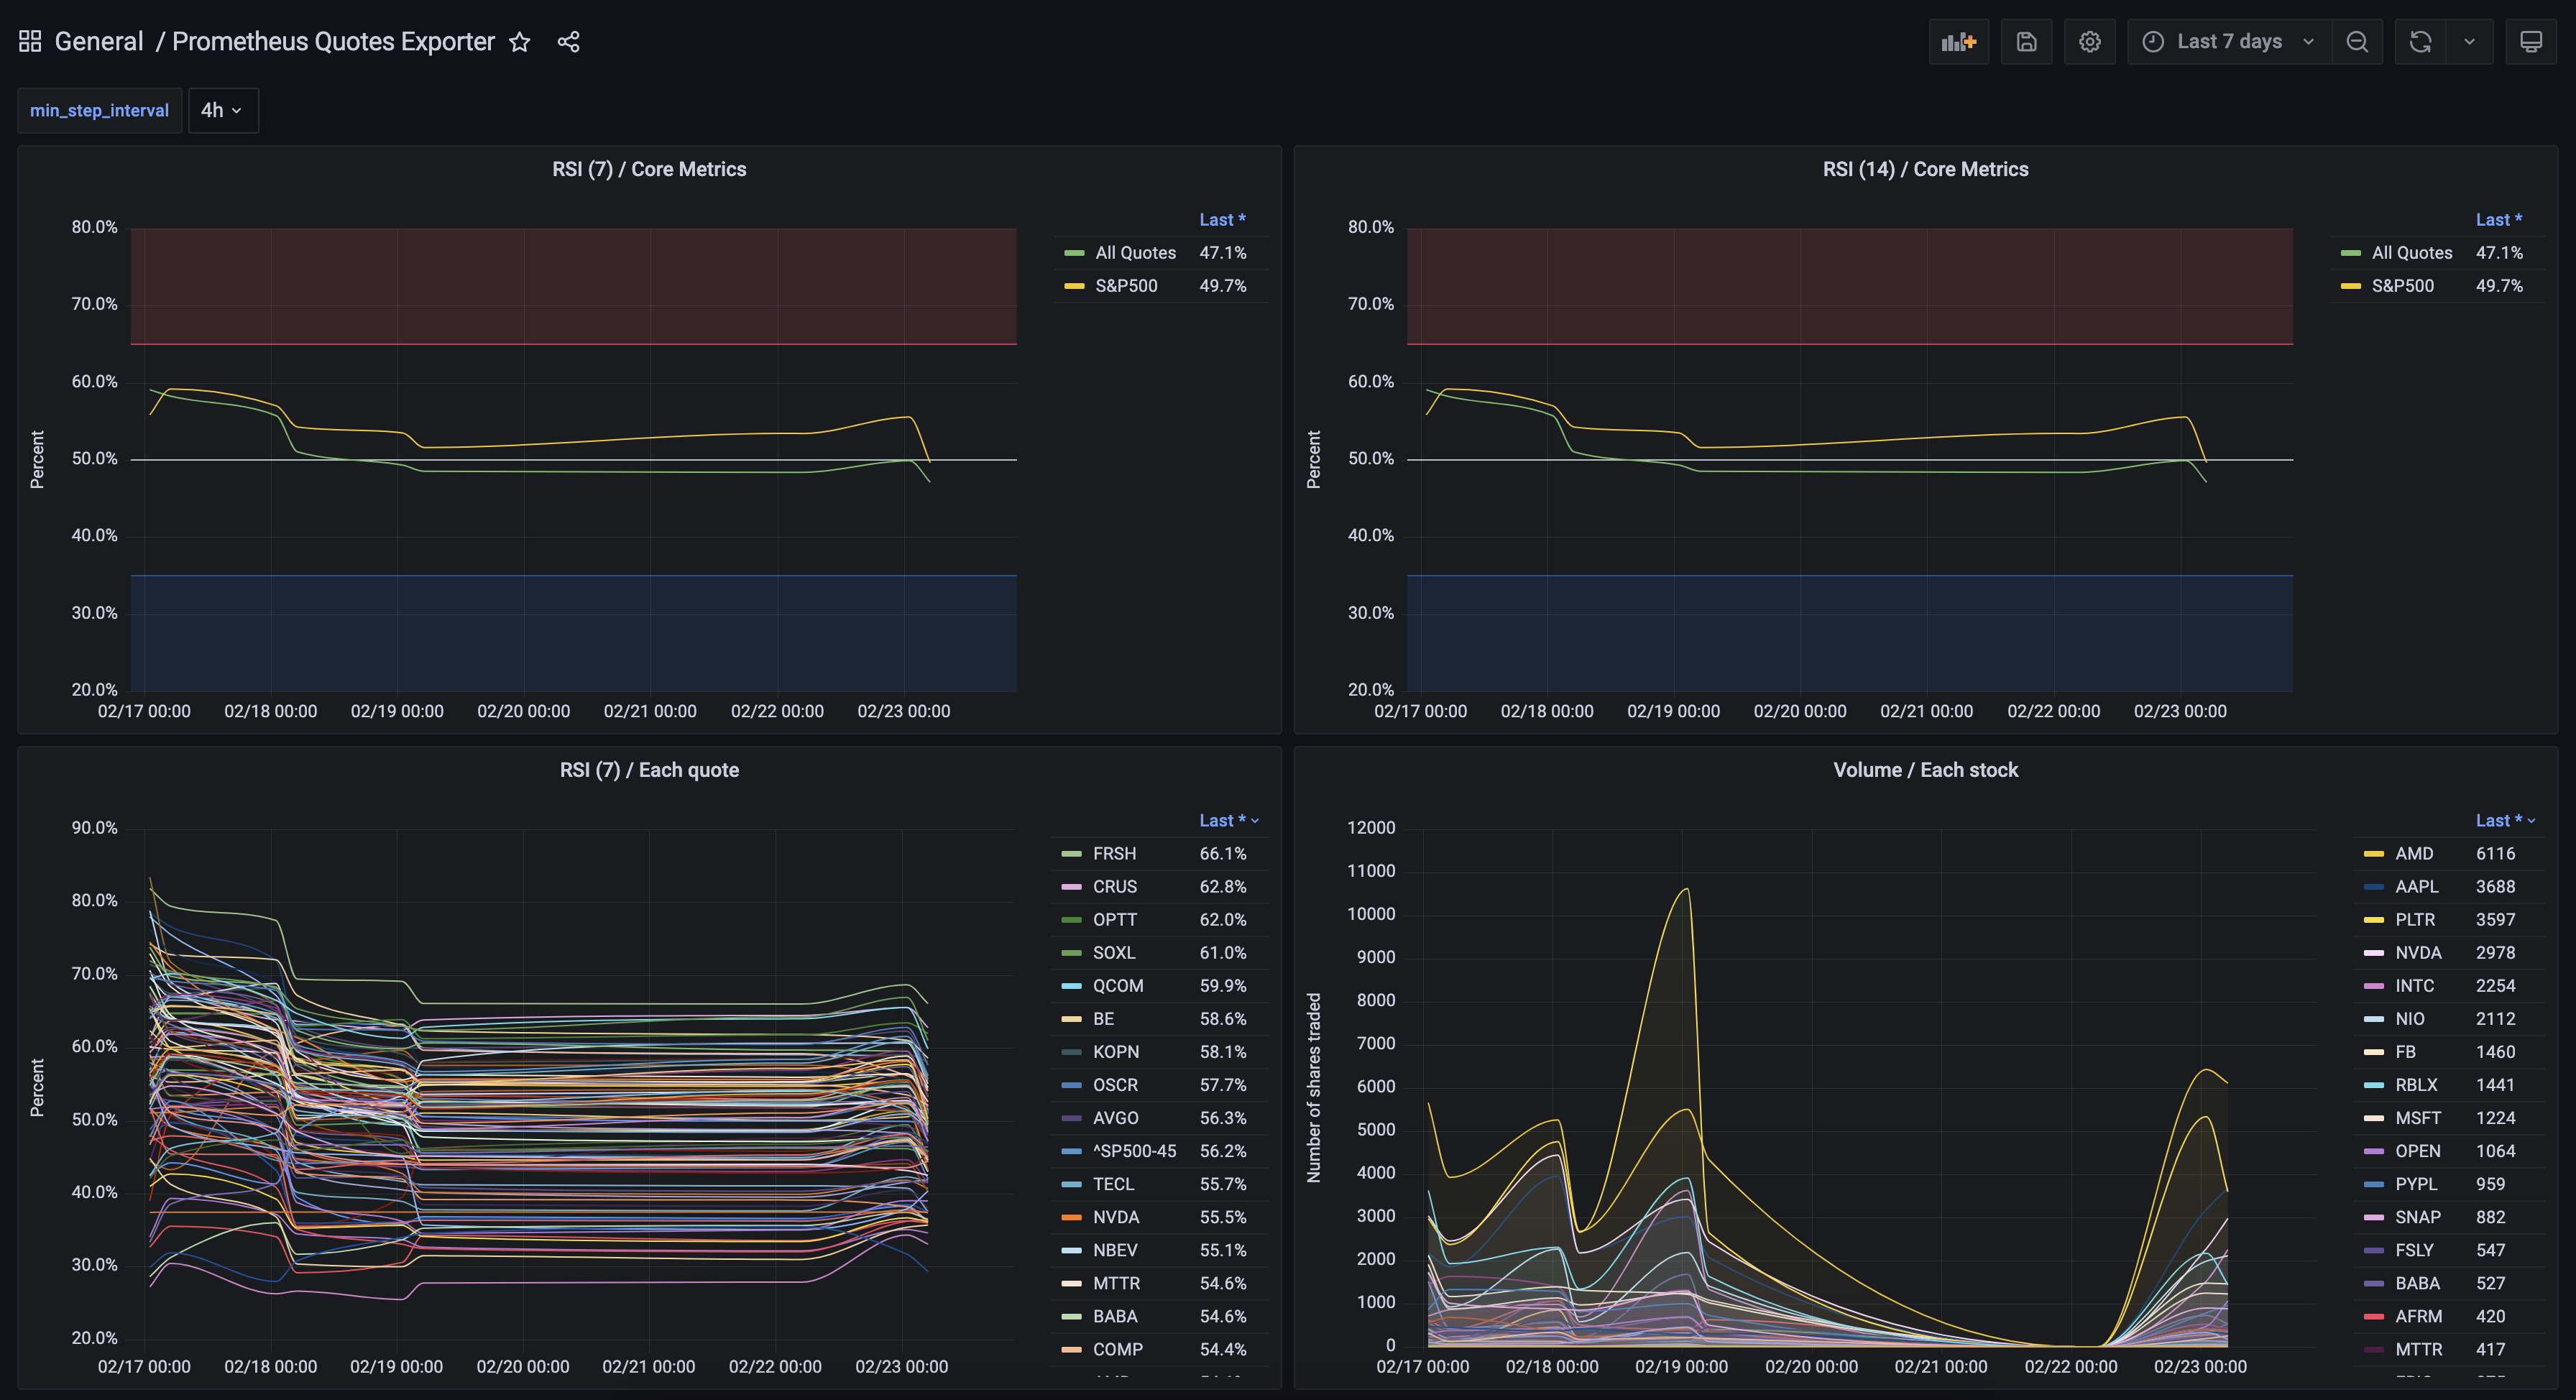Select OSCR in the Each quote legend
This screenshot has width=2576, height=1400.
[1115, 1085]
